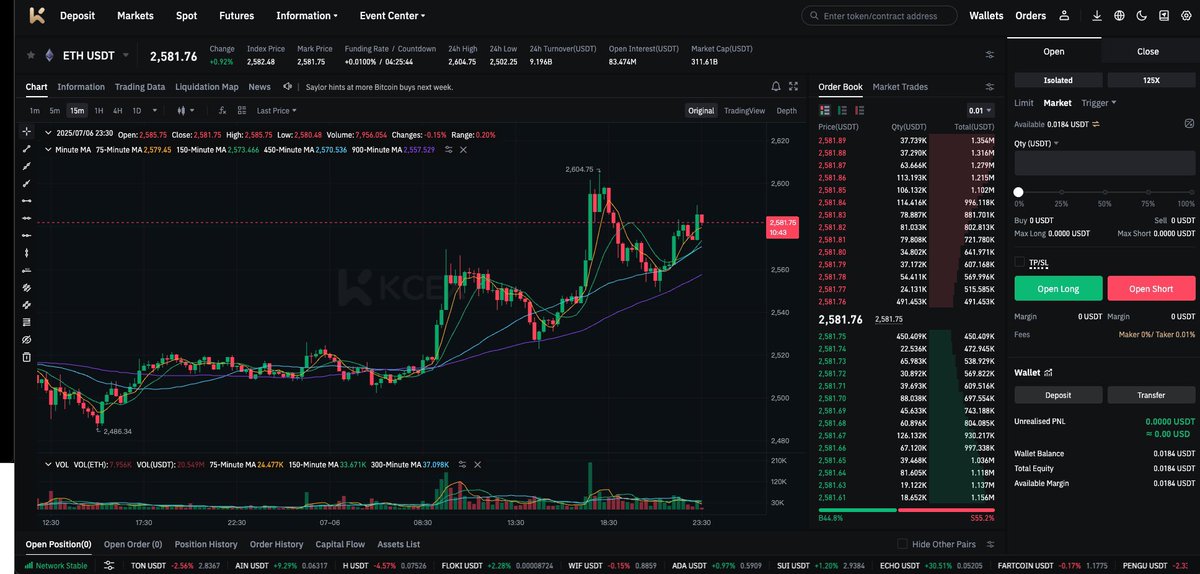This screenshot has height=574, width=1200.
Task: Select the vertical price range arrow tool
Action: (26, 253)
